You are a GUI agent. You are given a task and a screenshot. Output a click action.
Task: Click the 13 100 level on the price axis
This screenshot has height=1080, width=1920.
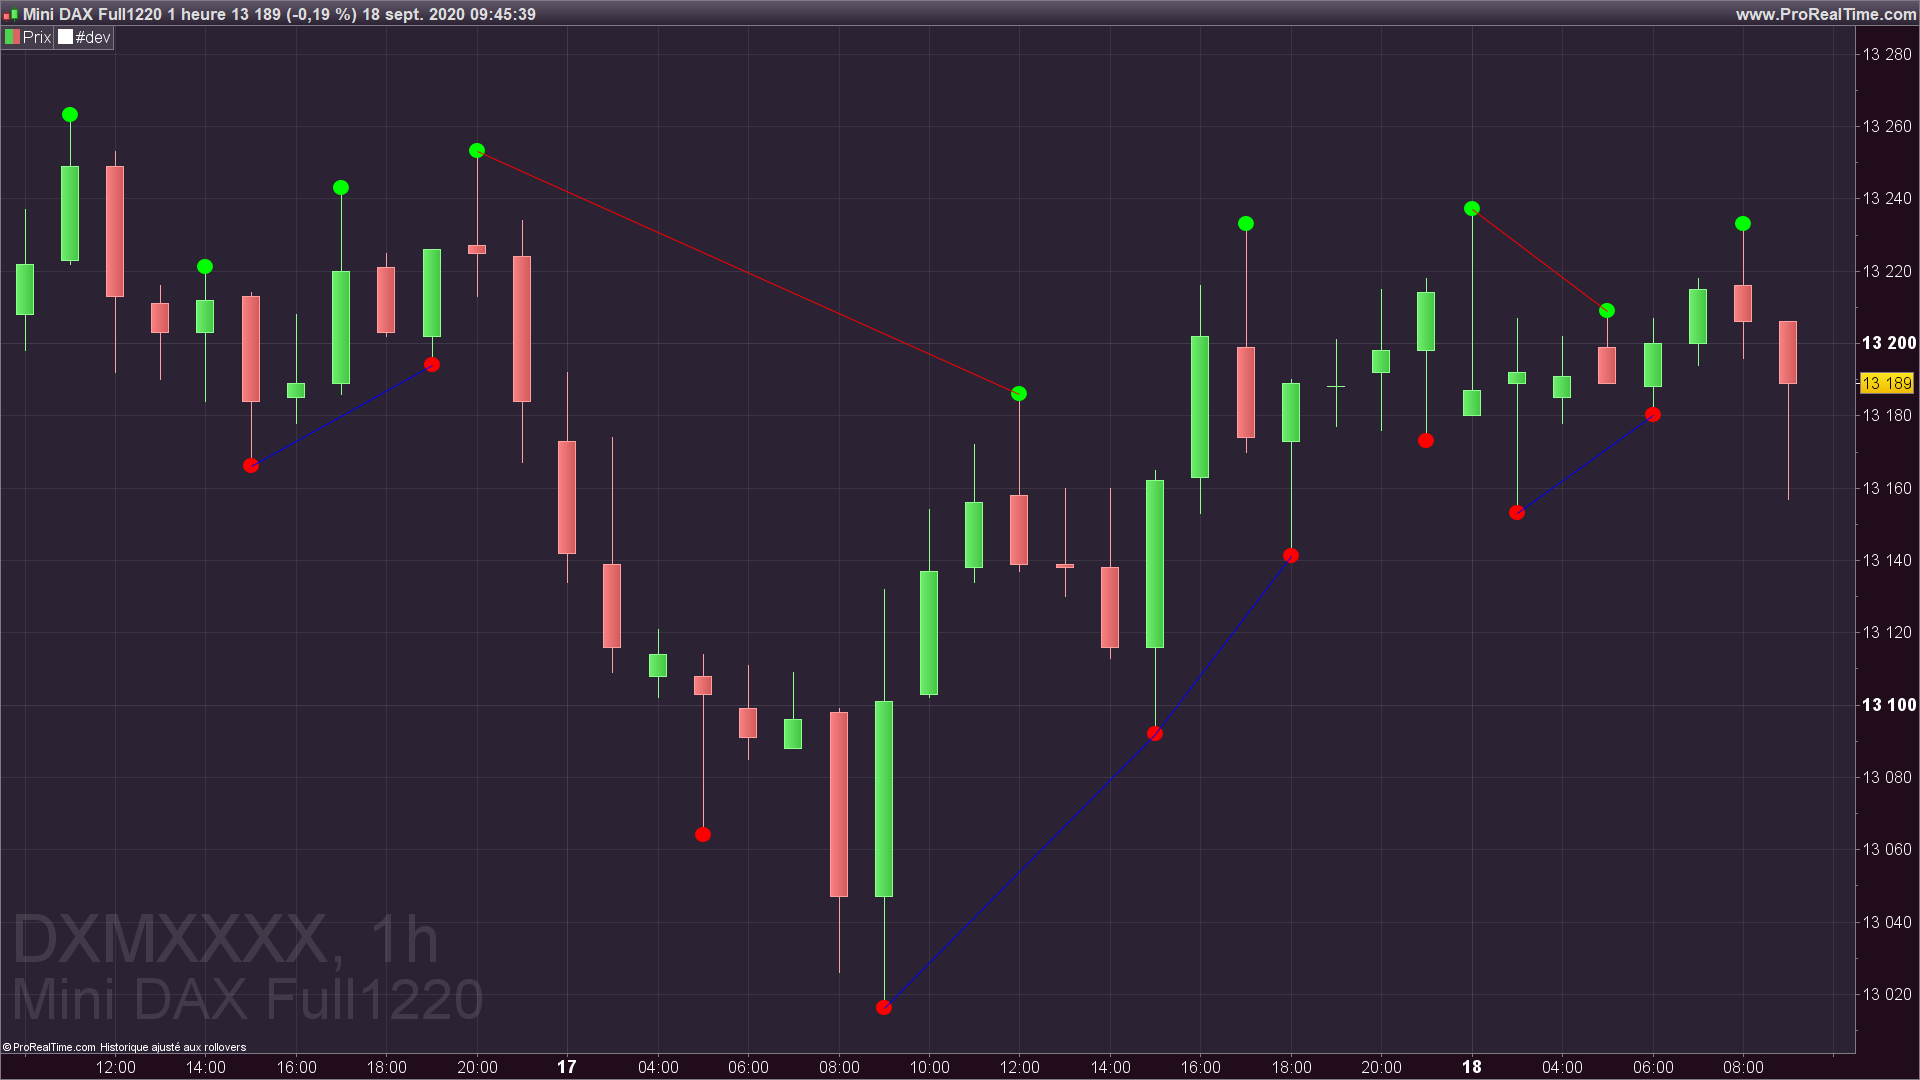click(x=1888, y=705)
